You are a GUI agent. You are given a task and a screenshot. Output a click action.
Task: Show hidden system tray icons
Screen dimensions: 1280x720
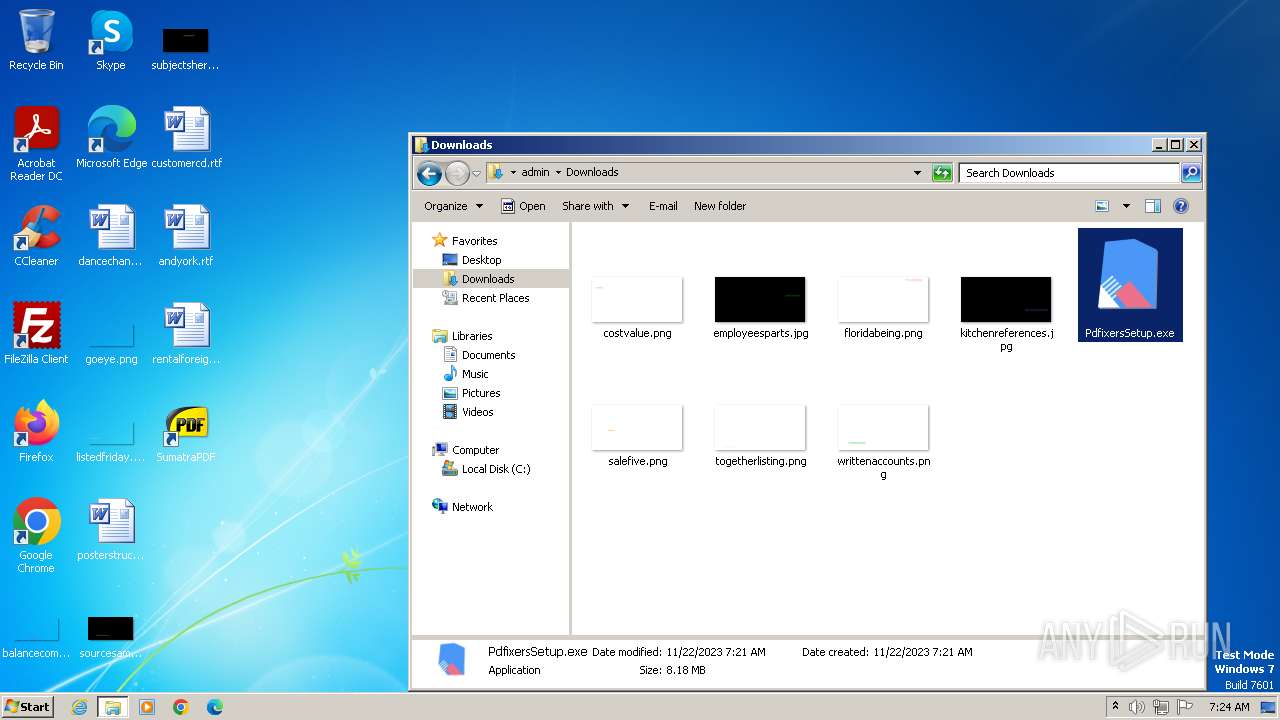(1115, 707)
